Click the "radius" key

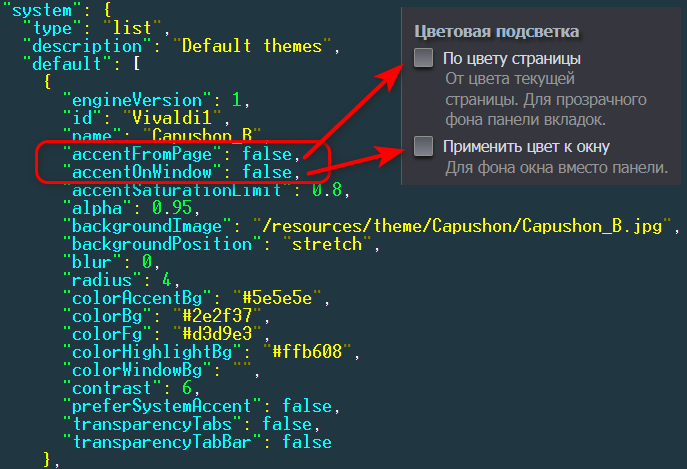click(102, 280)
